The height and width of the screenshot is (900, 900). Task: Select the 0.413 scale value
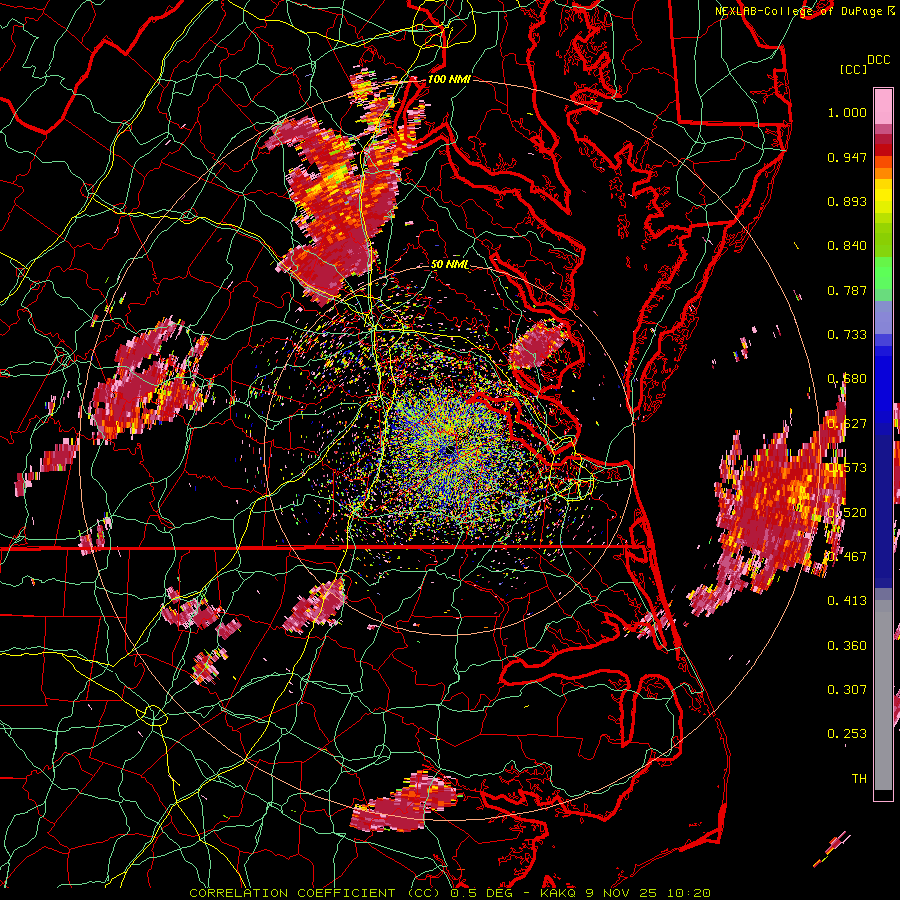847,601
